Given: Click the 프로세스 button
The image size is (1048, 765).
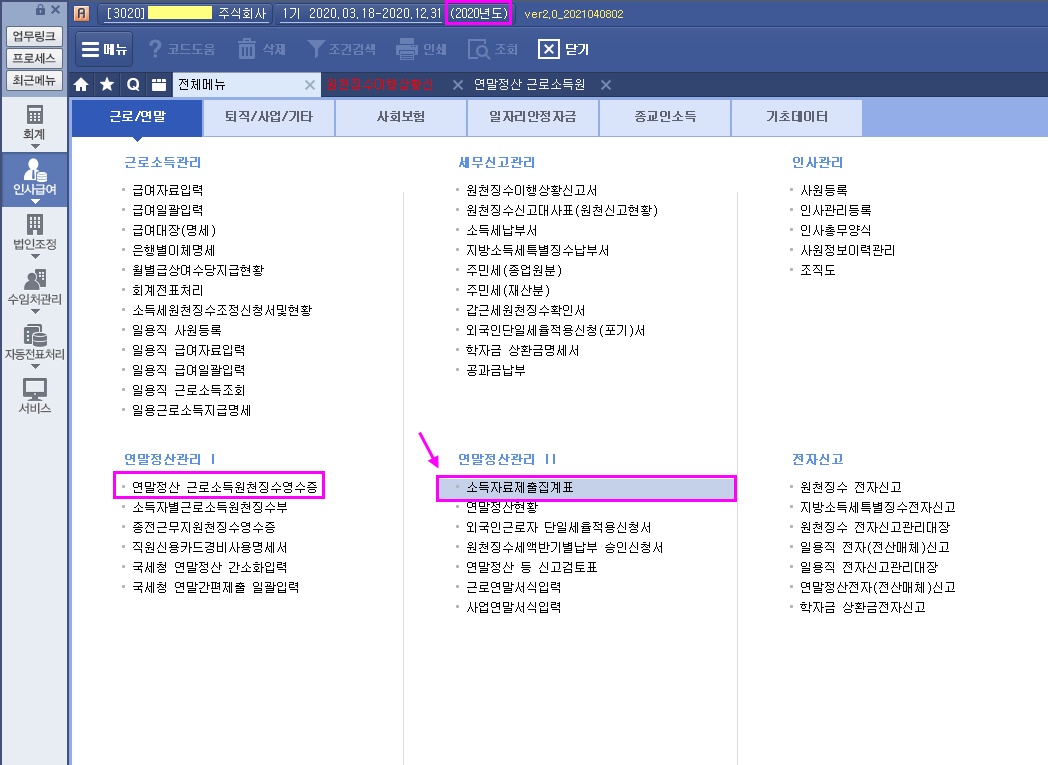Looking at the screenshot, I should [34, 58].
